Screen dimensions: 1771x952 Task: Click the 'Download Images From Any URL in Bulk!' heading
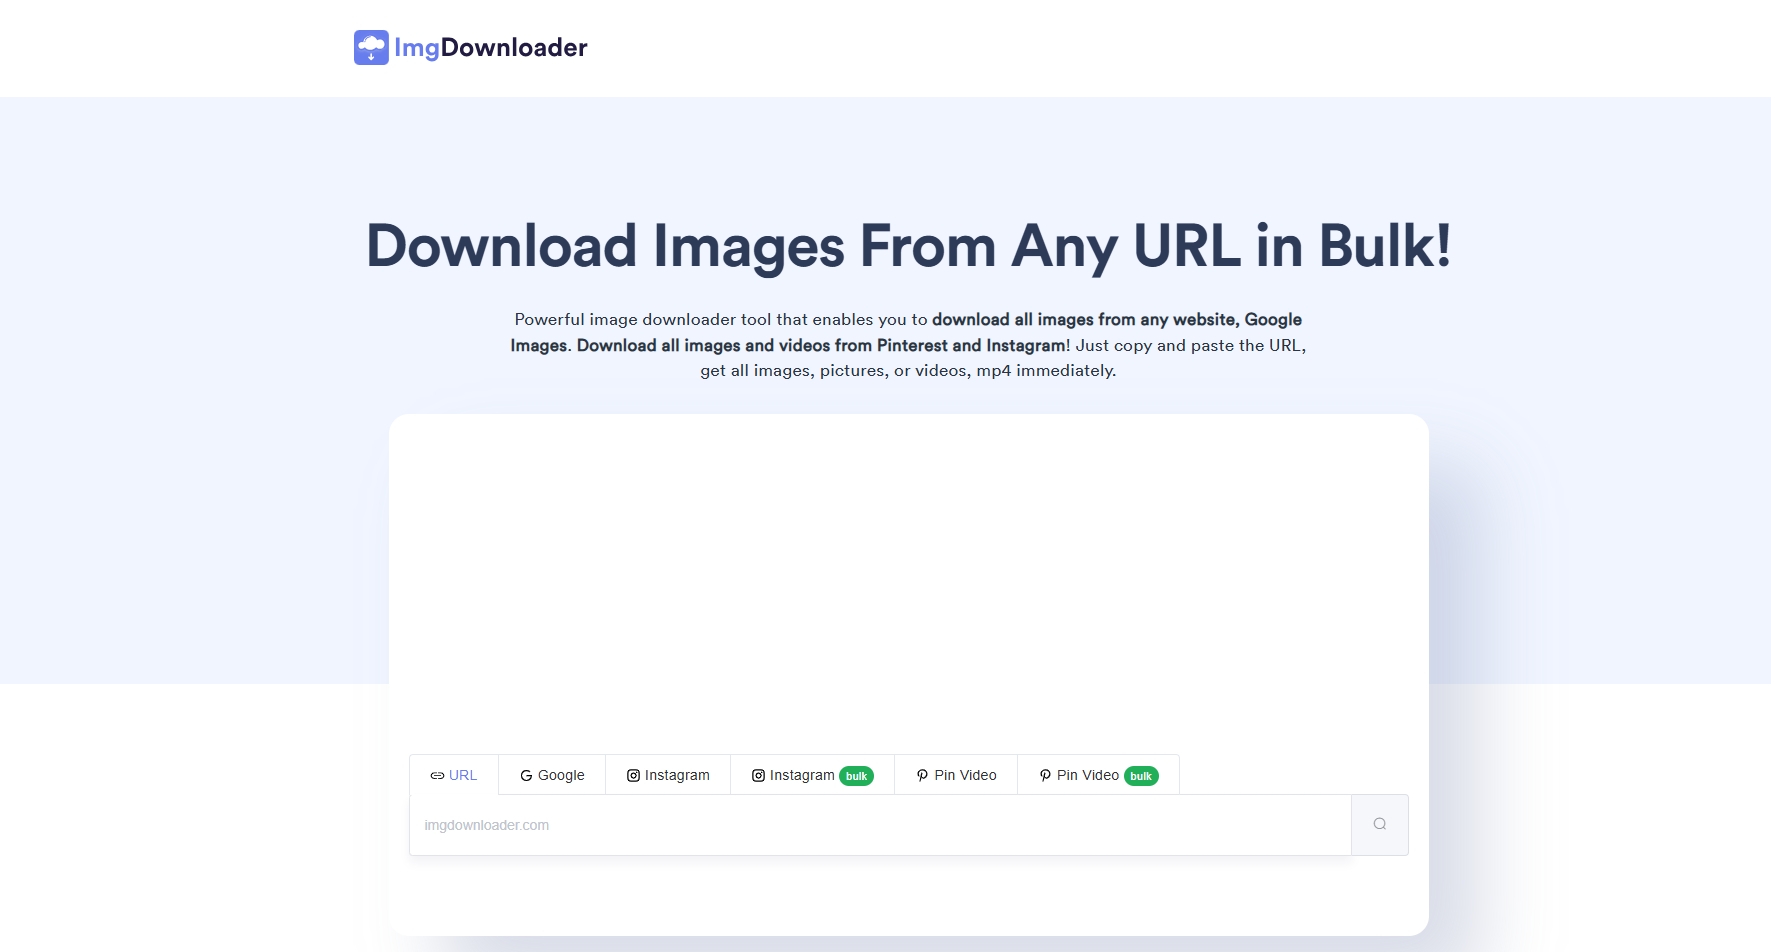[x=908, y=246]
